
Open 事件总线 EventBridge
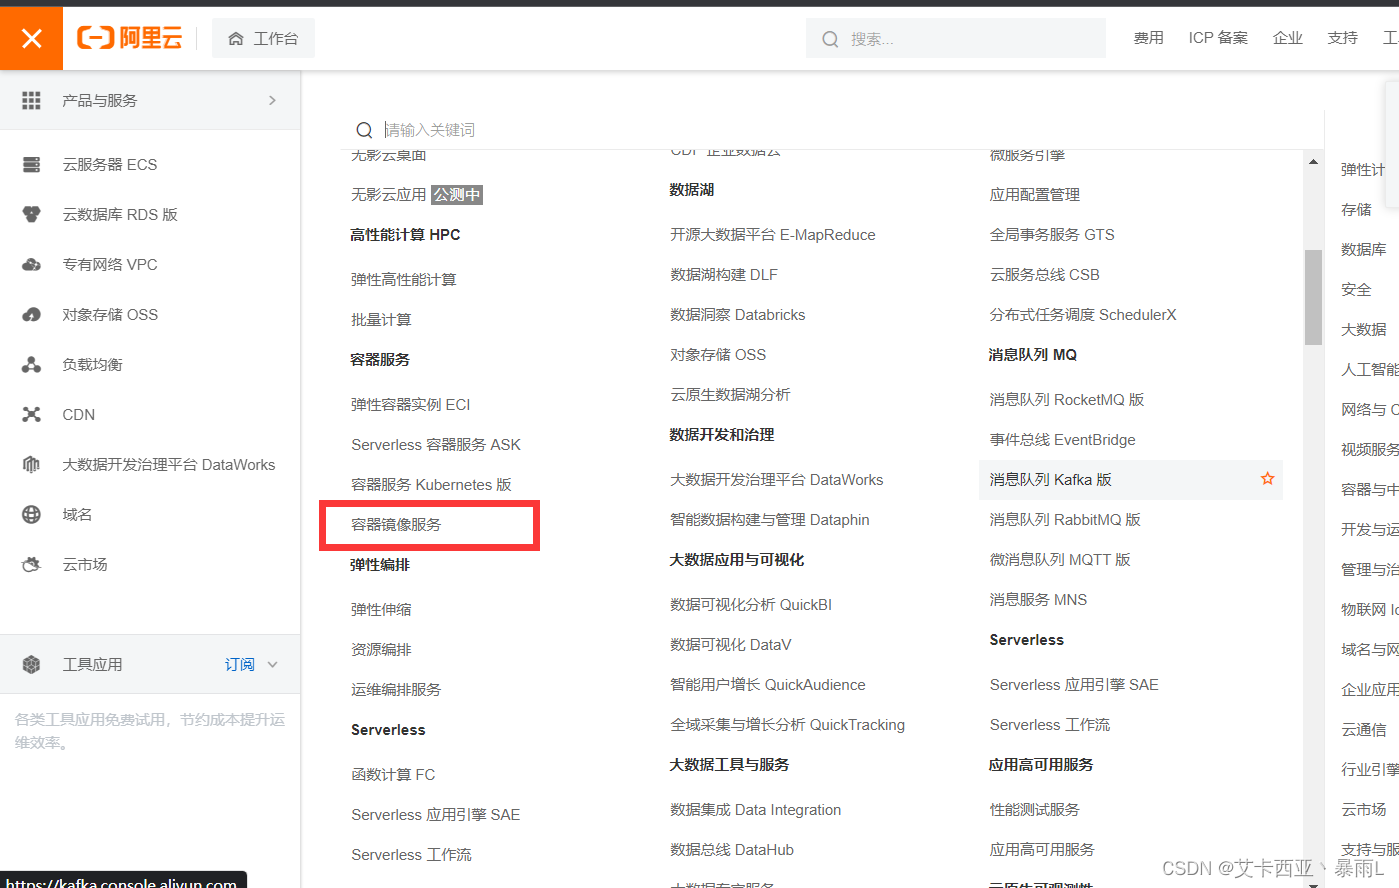[x=1062, y=439]
